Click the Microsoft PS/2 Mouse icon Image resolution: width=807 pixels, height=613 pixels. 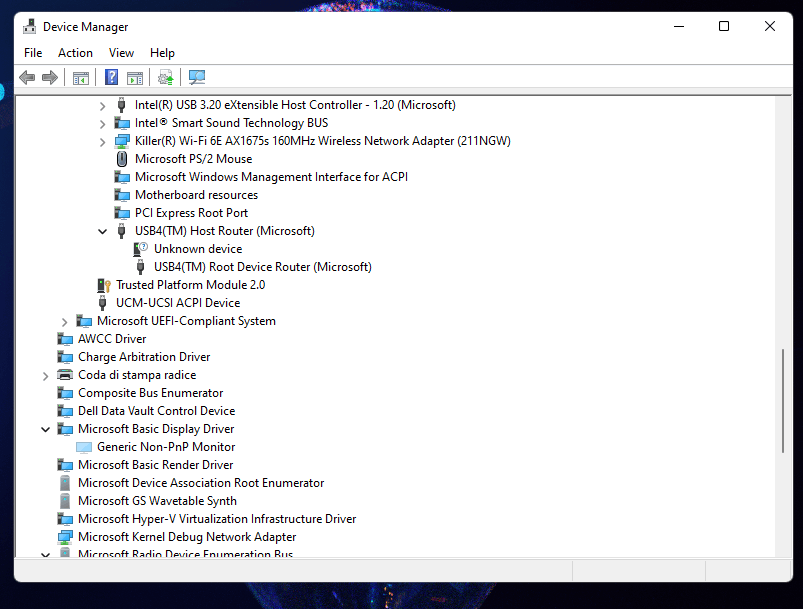(121, 159)
